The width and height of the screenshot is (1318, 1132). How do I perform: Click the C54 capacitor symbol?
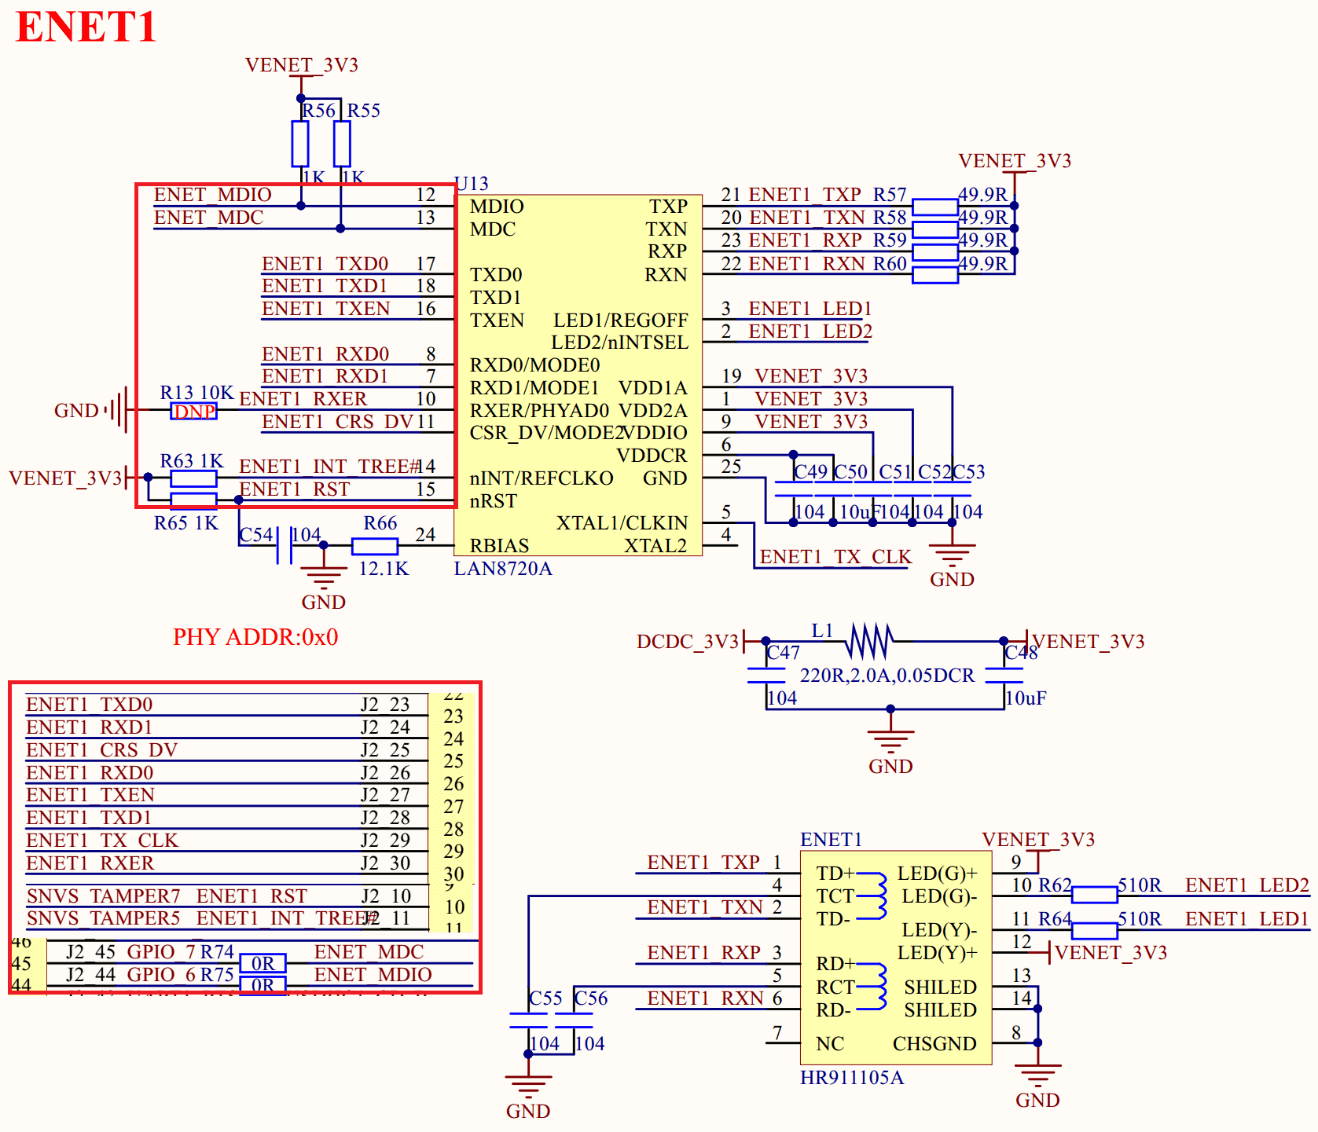284,546
